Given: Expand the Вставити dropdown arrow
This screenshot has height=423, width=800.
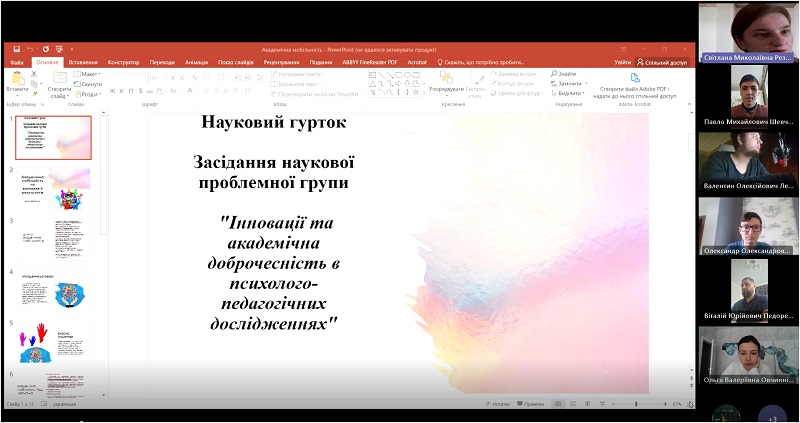Looking at the screenshot, I should pyautogui.click(x=17, y=95).
